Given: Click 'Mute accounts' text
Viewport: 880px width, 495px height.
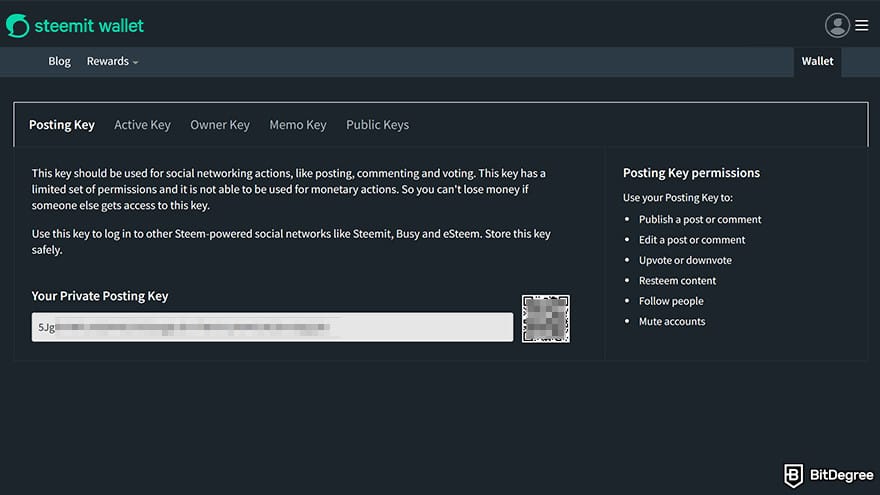Looking at the screenshot, I should click(672, 321).
